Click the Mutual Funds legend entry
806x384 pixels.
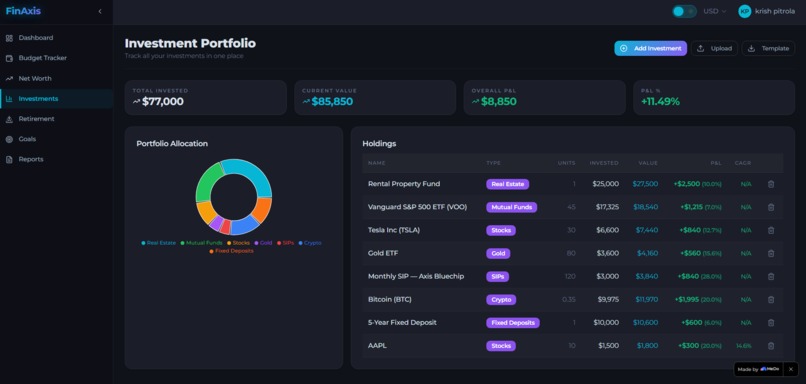(x=201, y=243)
